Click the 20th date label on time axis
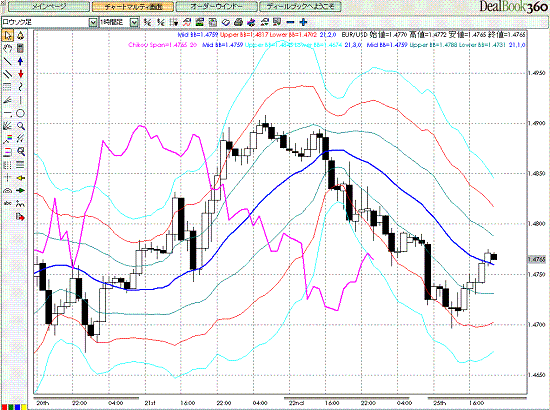The image size is (550, 410). click(43, 403)
